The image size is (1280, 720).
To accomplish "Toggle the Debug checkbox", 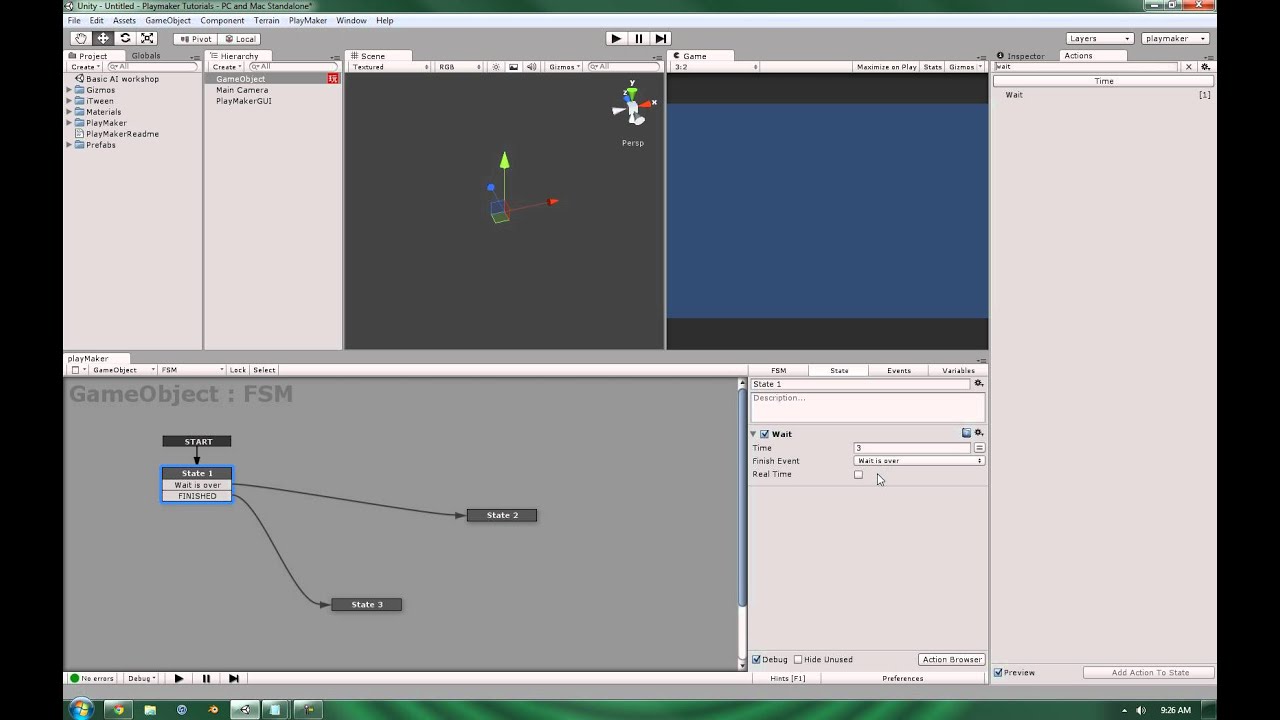I will 757,659.
